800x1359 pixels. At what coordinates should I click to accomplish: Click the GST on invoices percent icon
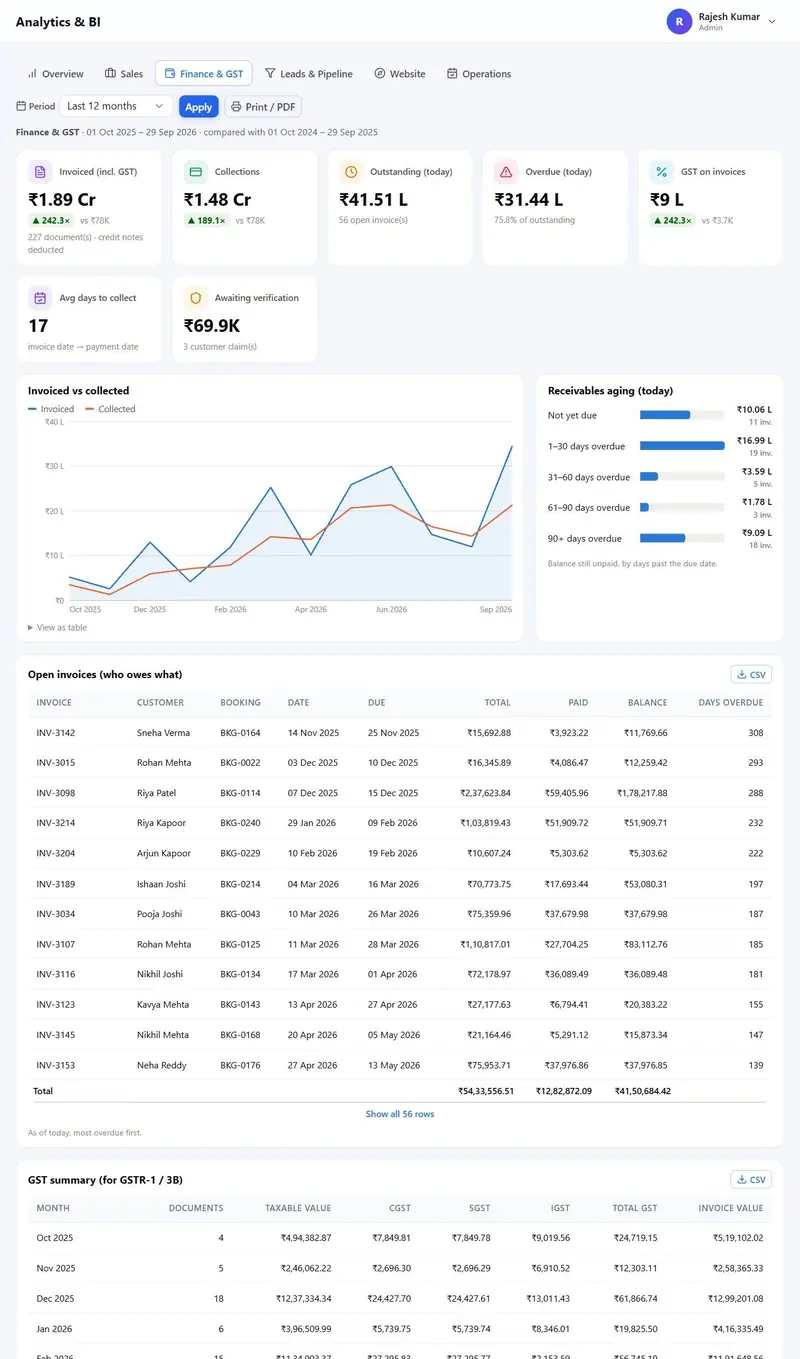[661, 172]
